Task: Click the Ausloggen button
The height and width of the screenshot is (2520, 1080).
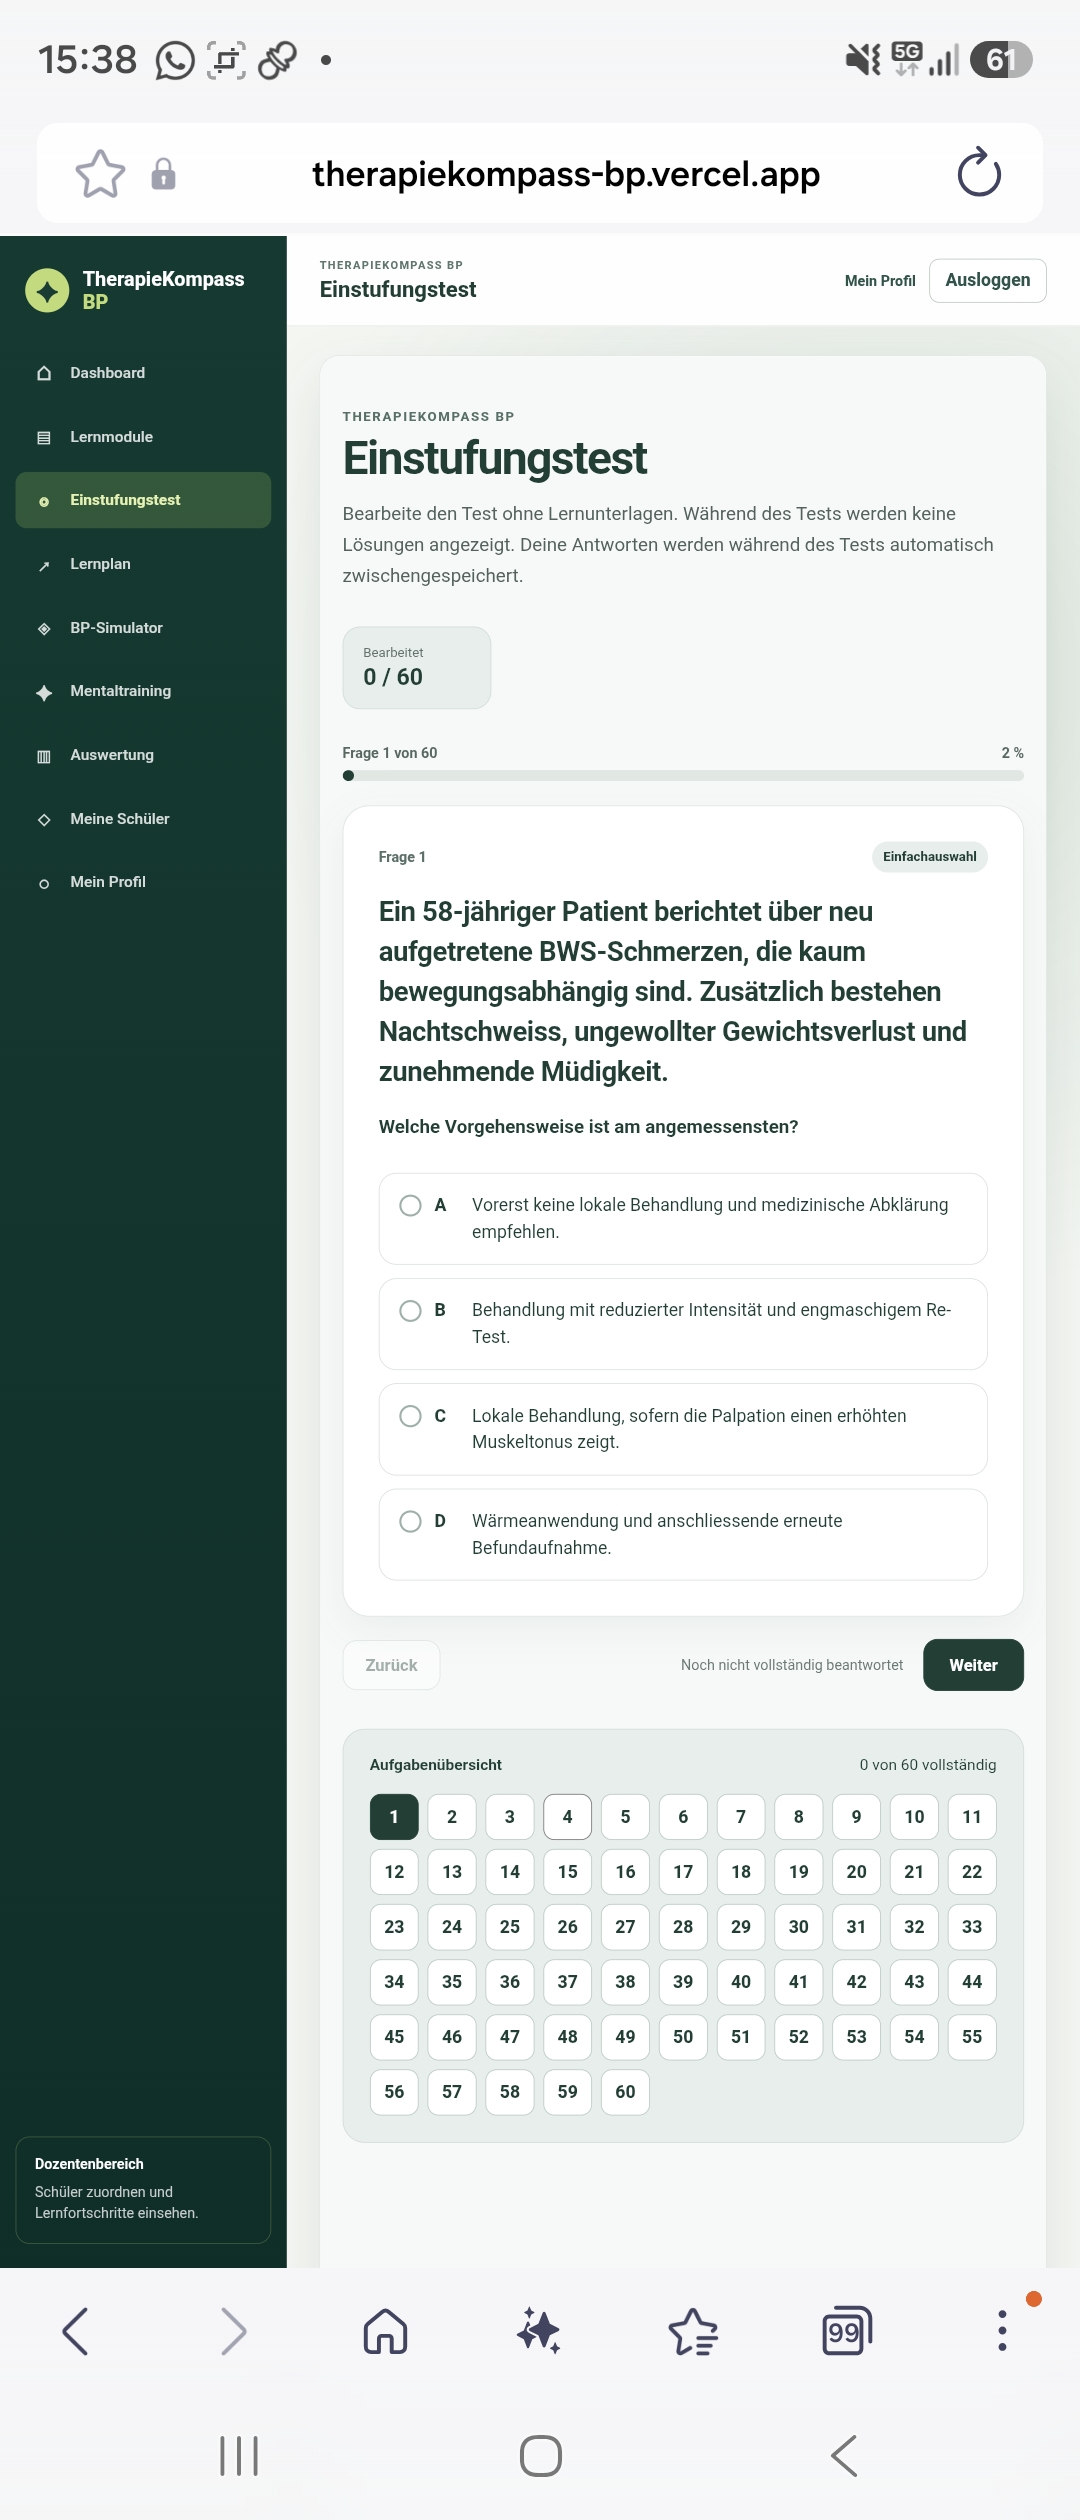Action: click(988, 280)
